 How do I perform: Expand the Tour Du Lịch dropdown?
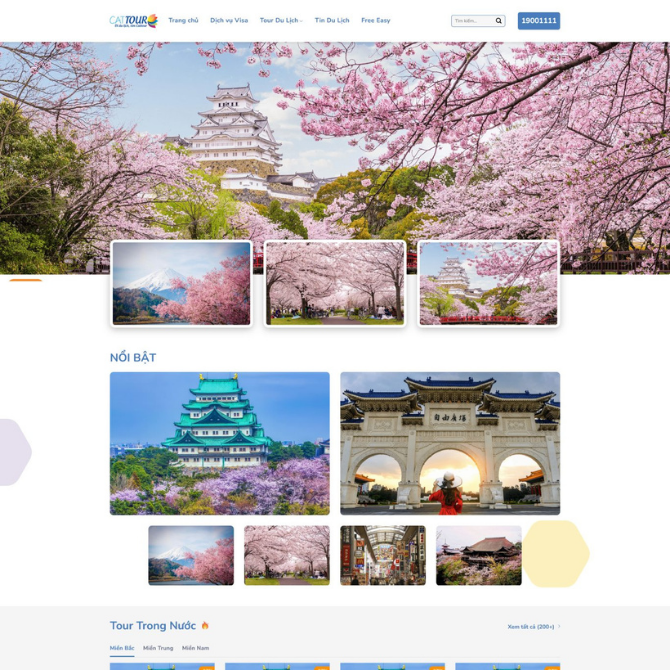point(281,21)
